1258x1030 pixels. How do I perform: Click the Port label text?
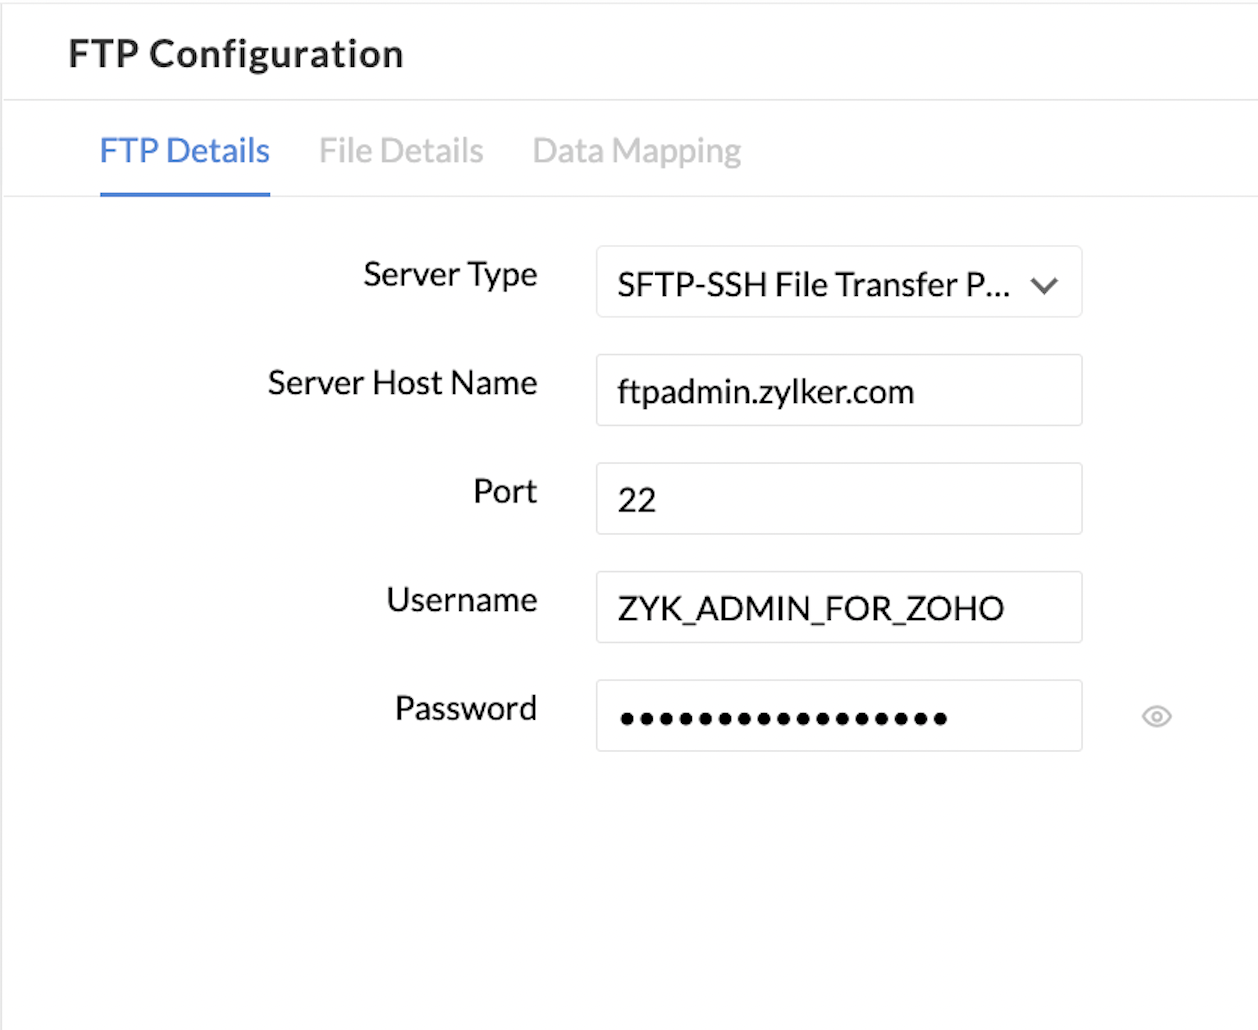pyautogui.click(x=505, y=491)
